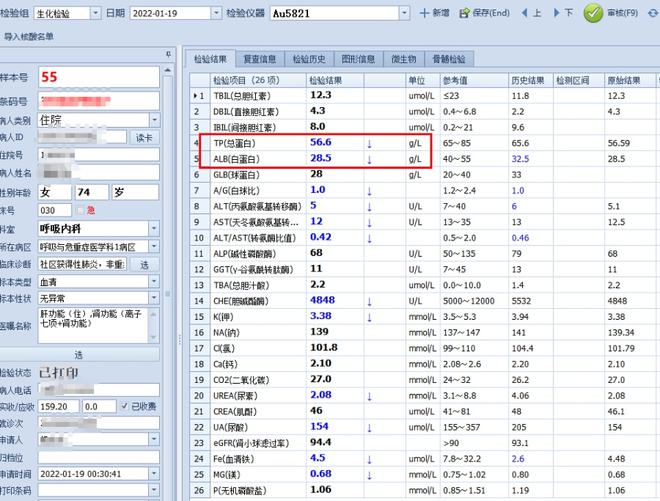The width and height of the screenshot is (660, 501).
Task: Select the eGFR(肾小球滤过率) row
Action: click(x=423, y=443)
